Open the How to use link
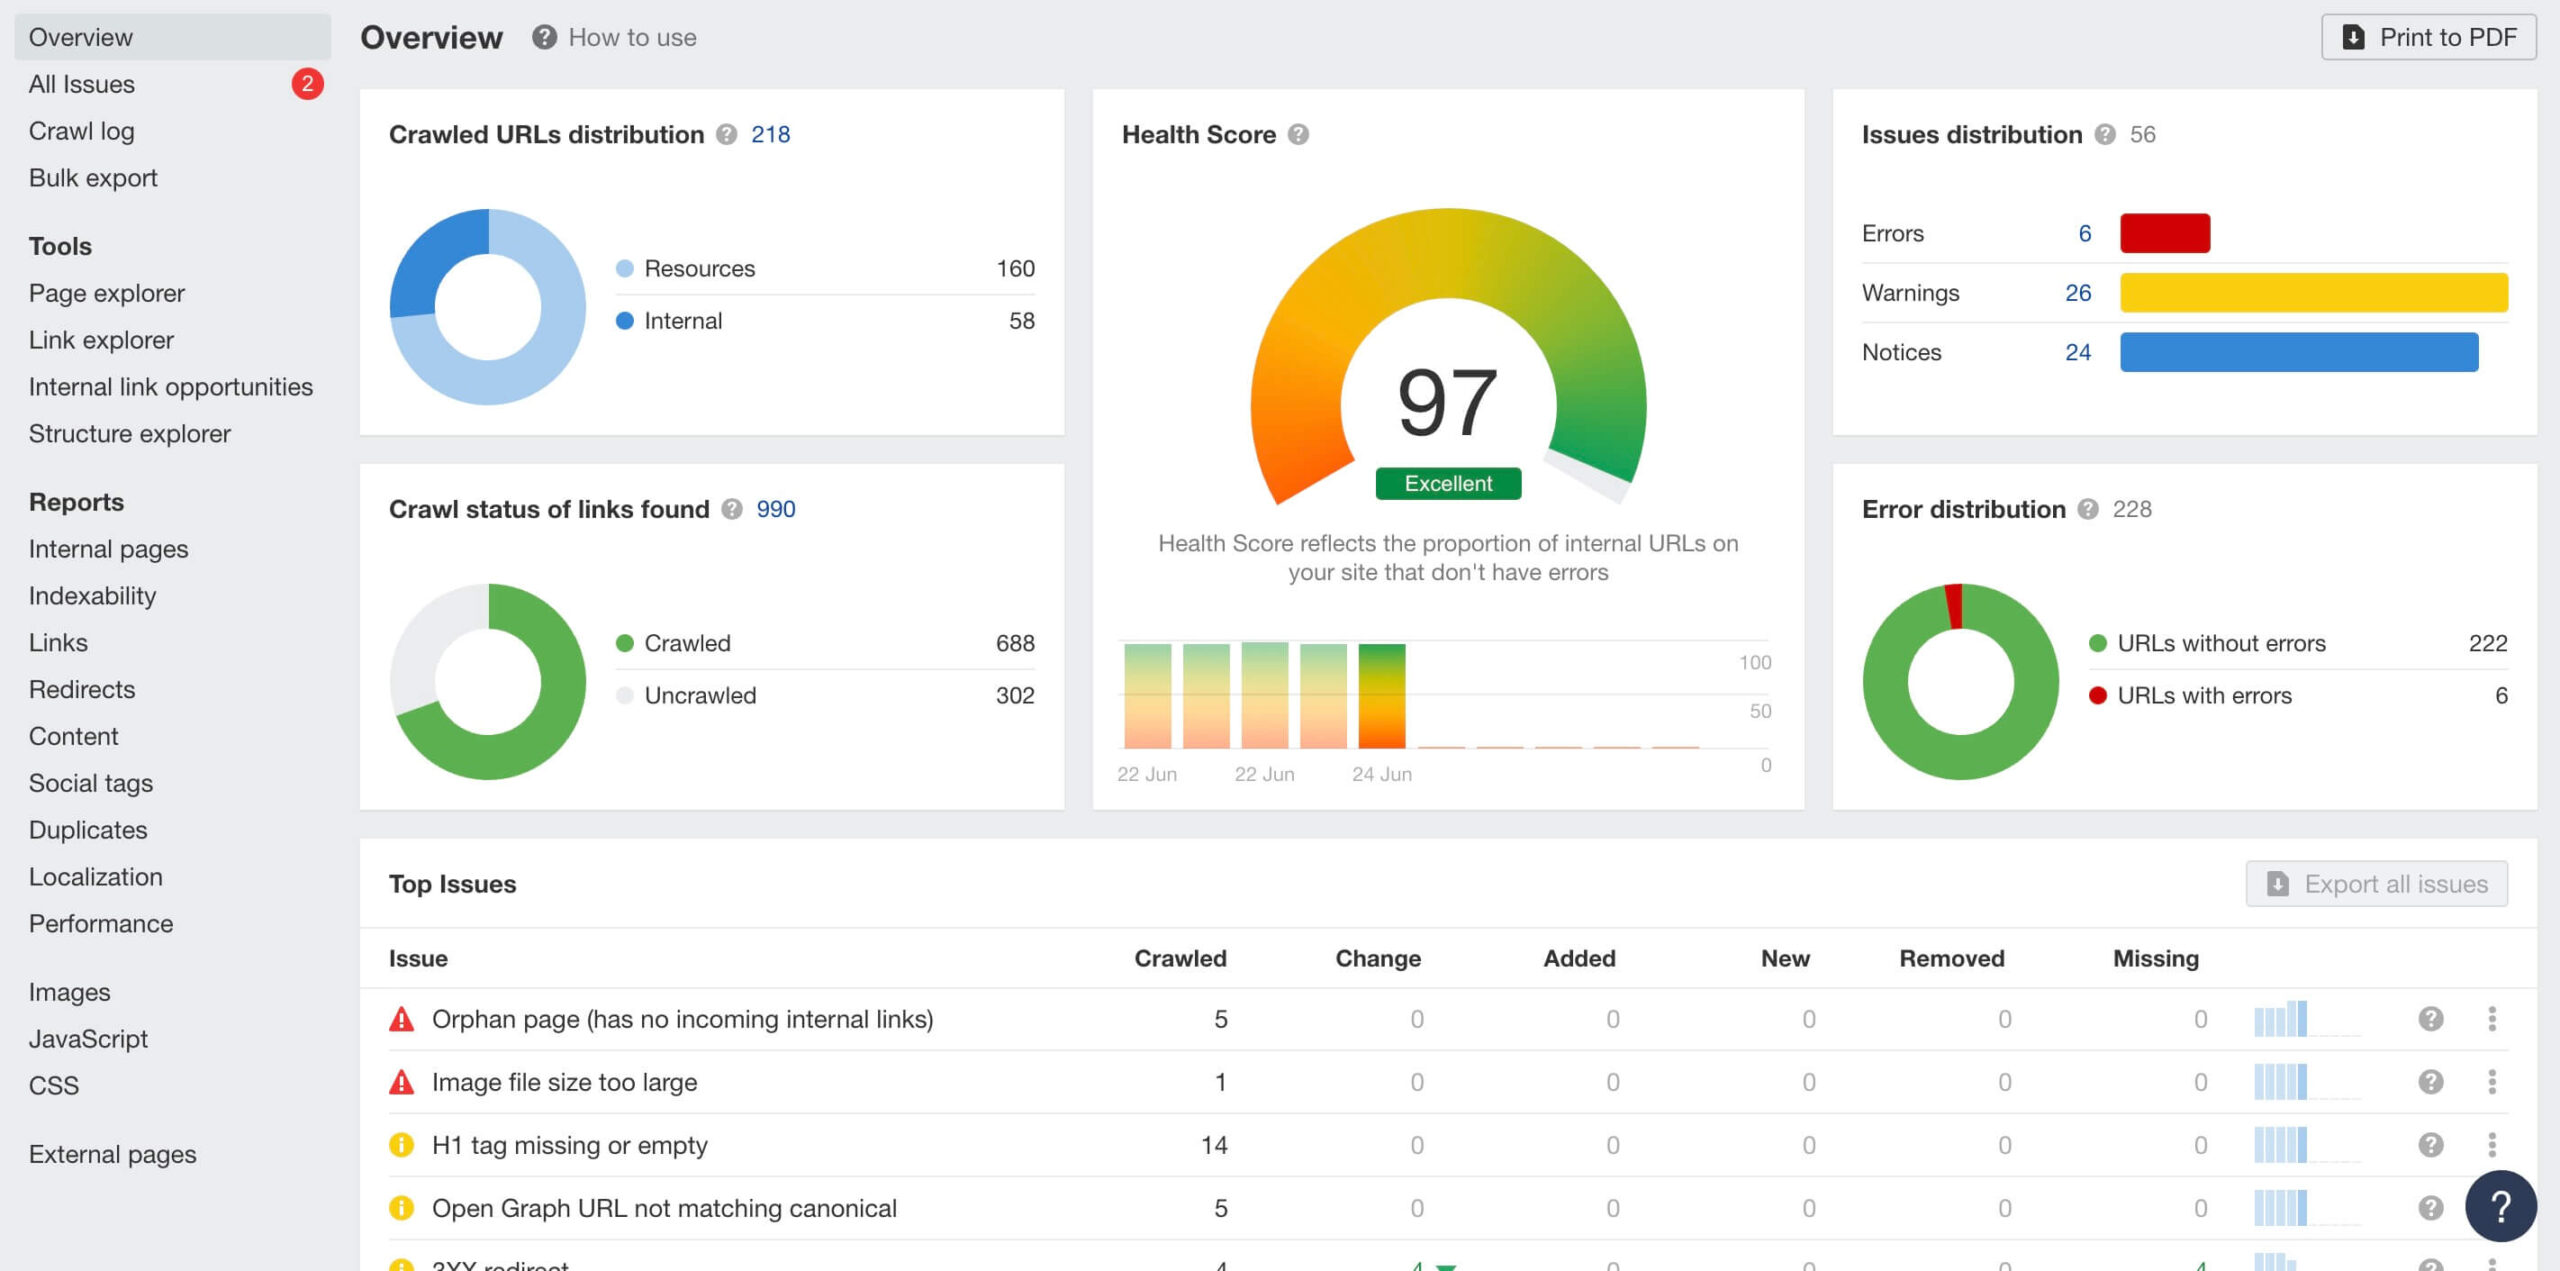Viewport: 2560px width, 1271px height. [x=632, y=37]
